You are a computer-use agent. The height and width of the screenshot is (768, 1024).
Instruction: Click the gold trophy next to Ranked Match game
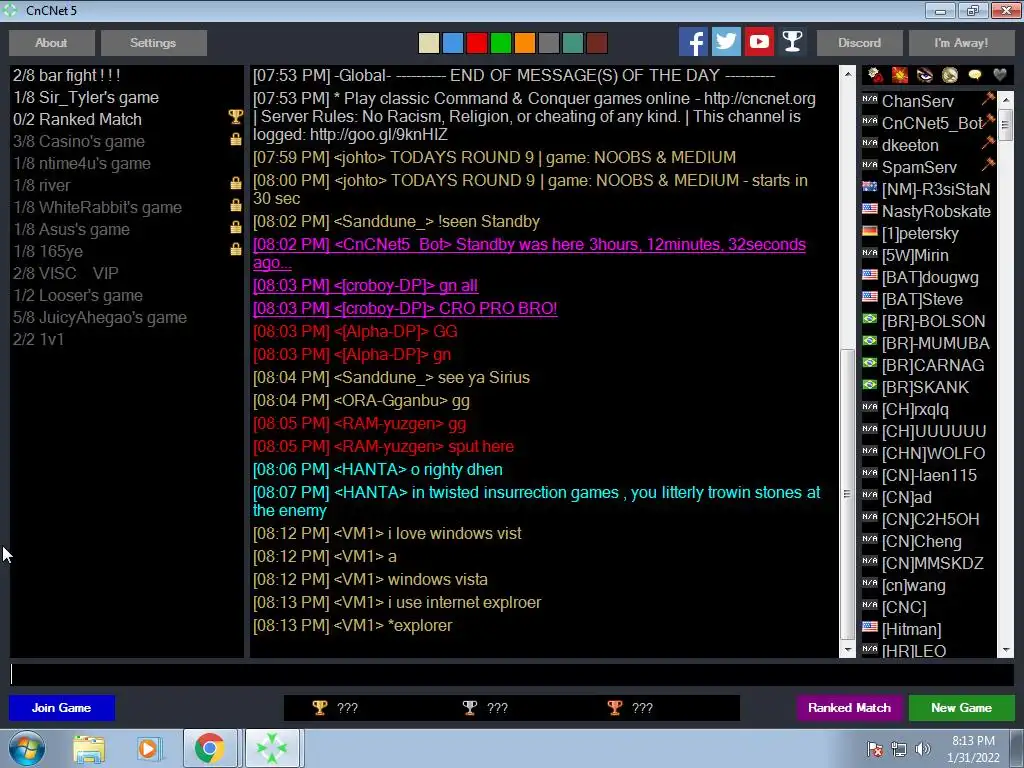coord(235,117)
